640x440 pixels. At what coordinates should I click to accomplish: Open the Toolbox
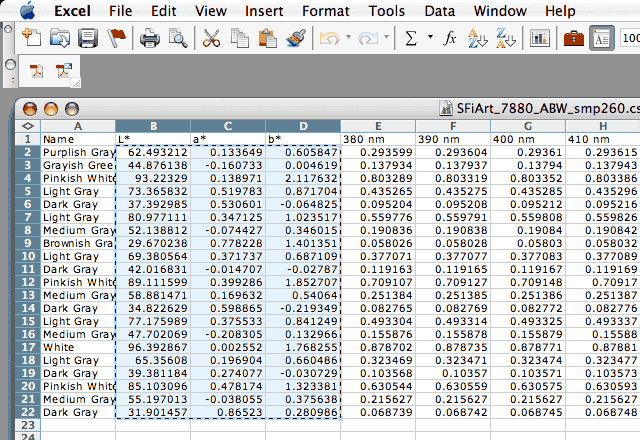[573, 38]
